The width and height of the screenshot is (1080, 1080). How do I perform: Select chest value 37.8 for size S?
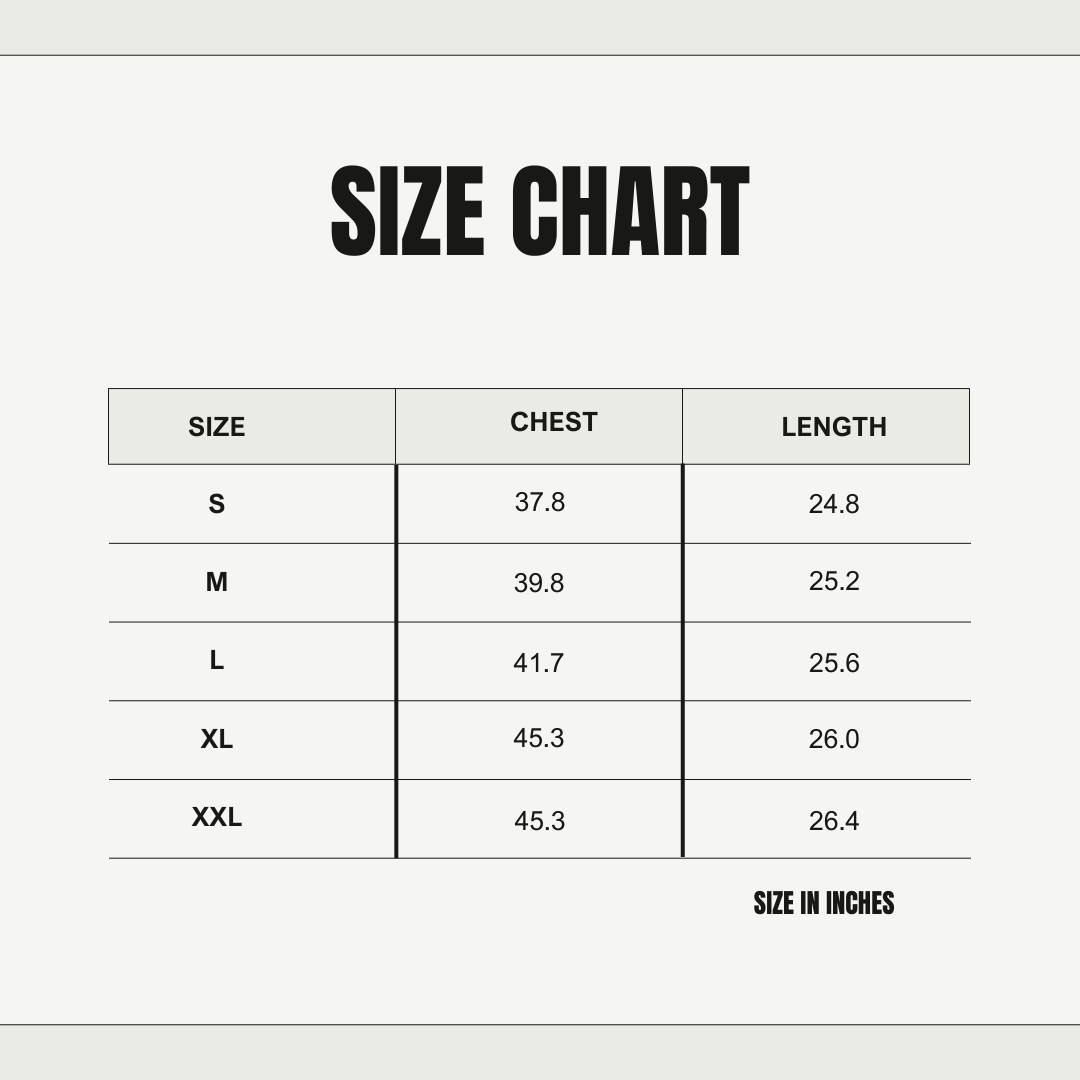point(540,502)
